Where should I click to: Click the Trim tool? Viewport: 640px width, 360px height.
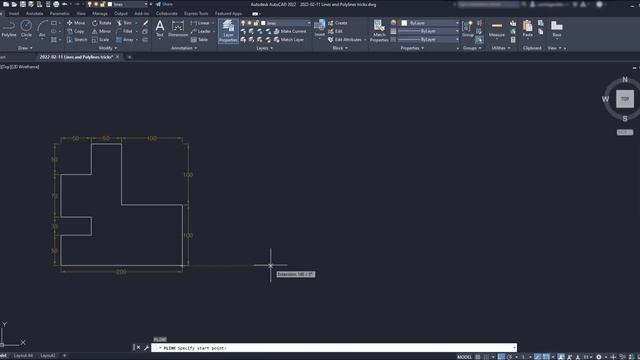point(124,23)
